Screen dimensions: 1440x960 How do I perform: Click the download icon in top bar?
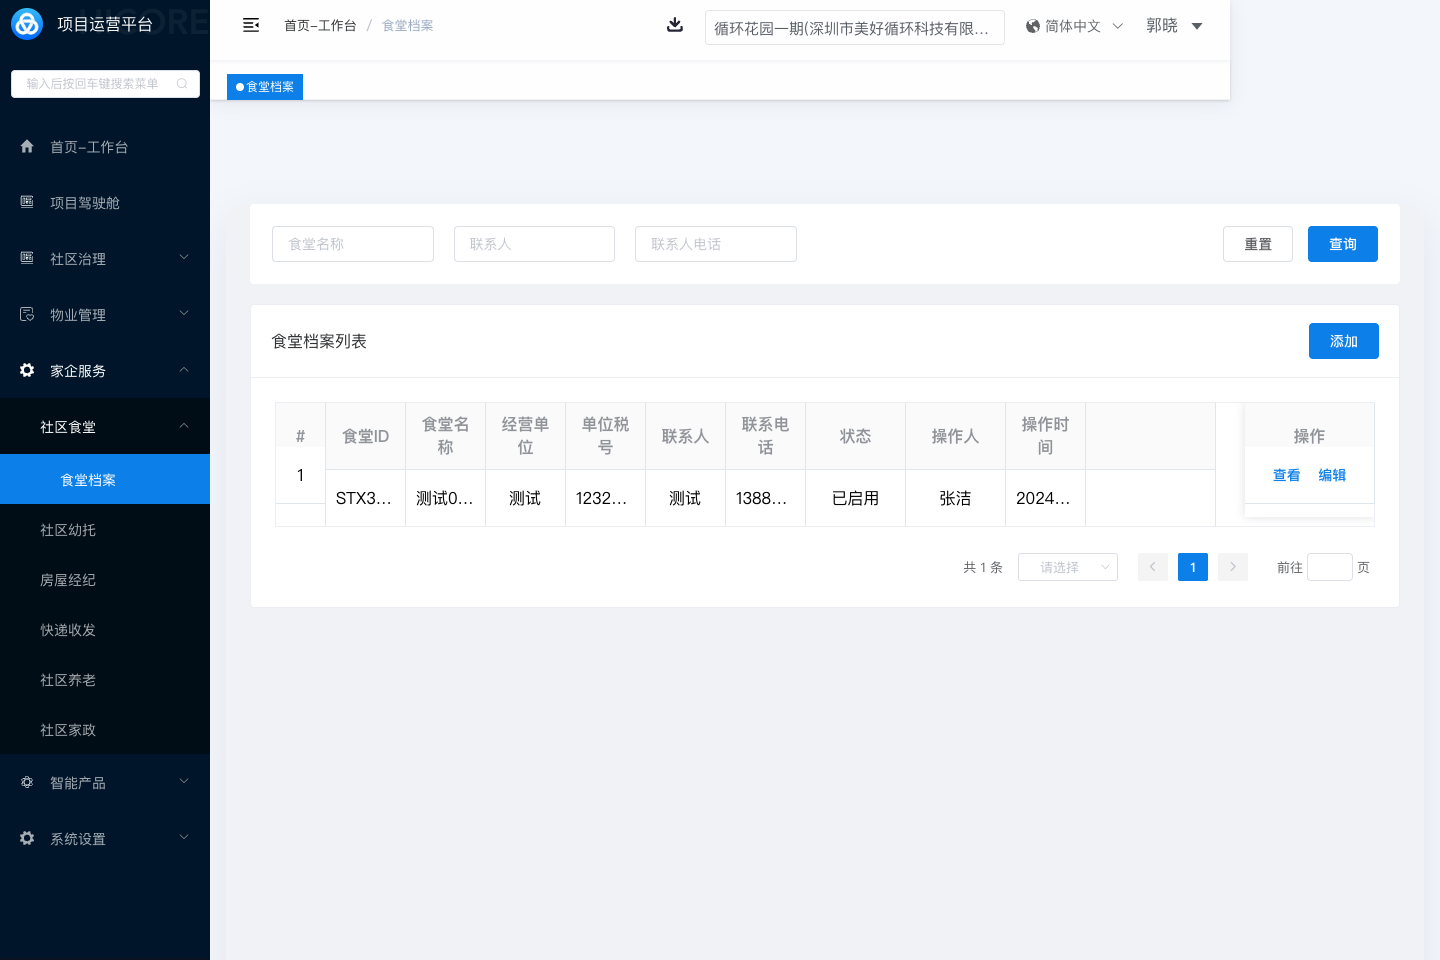click(675, 25)
